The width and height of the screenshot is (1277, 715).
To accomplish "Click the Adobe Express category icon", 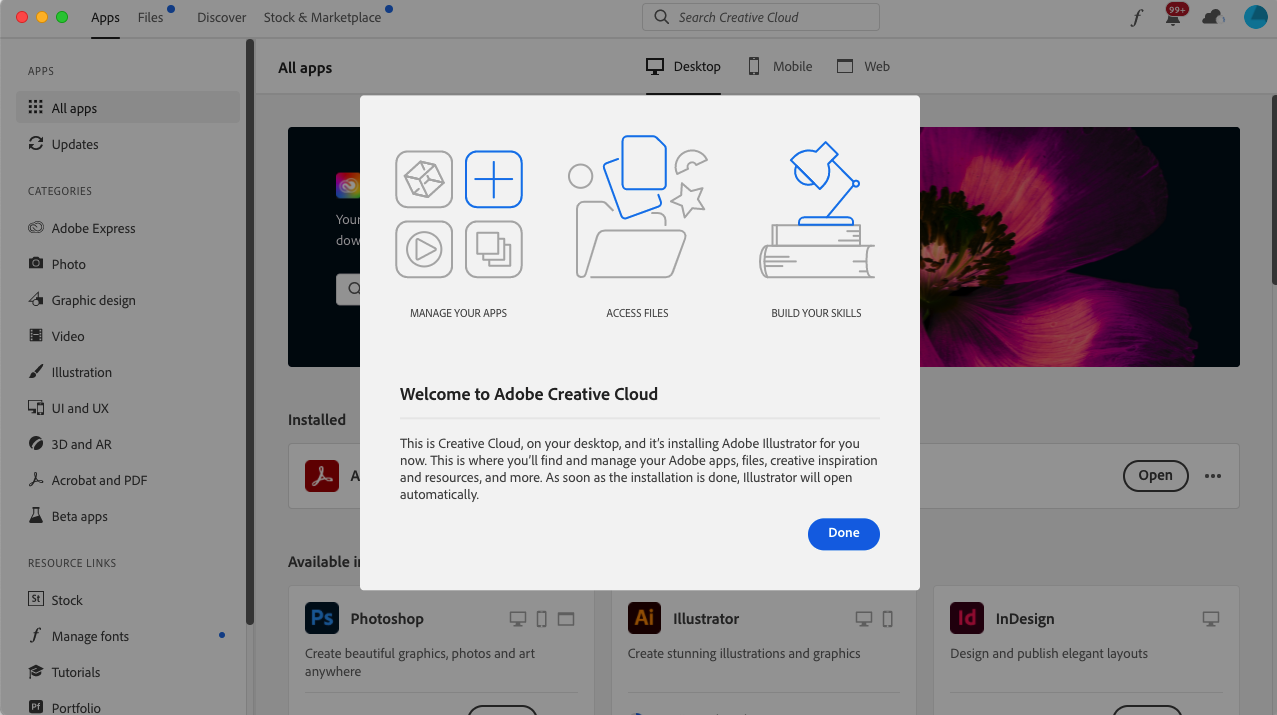I will point(36,228).
